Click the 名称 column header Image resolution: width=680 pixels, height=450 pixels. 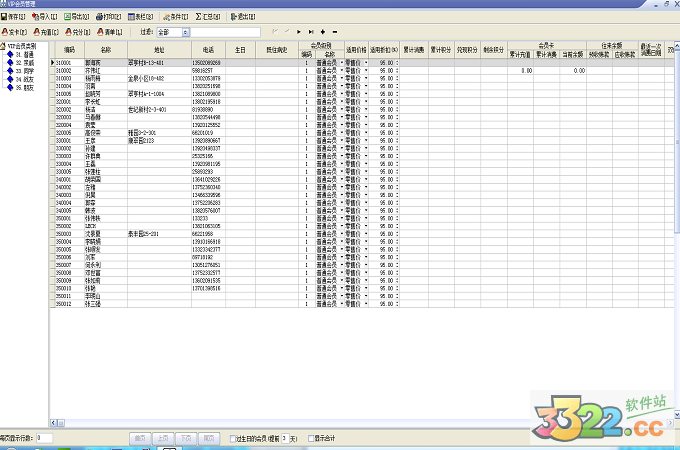click(106, 50)
